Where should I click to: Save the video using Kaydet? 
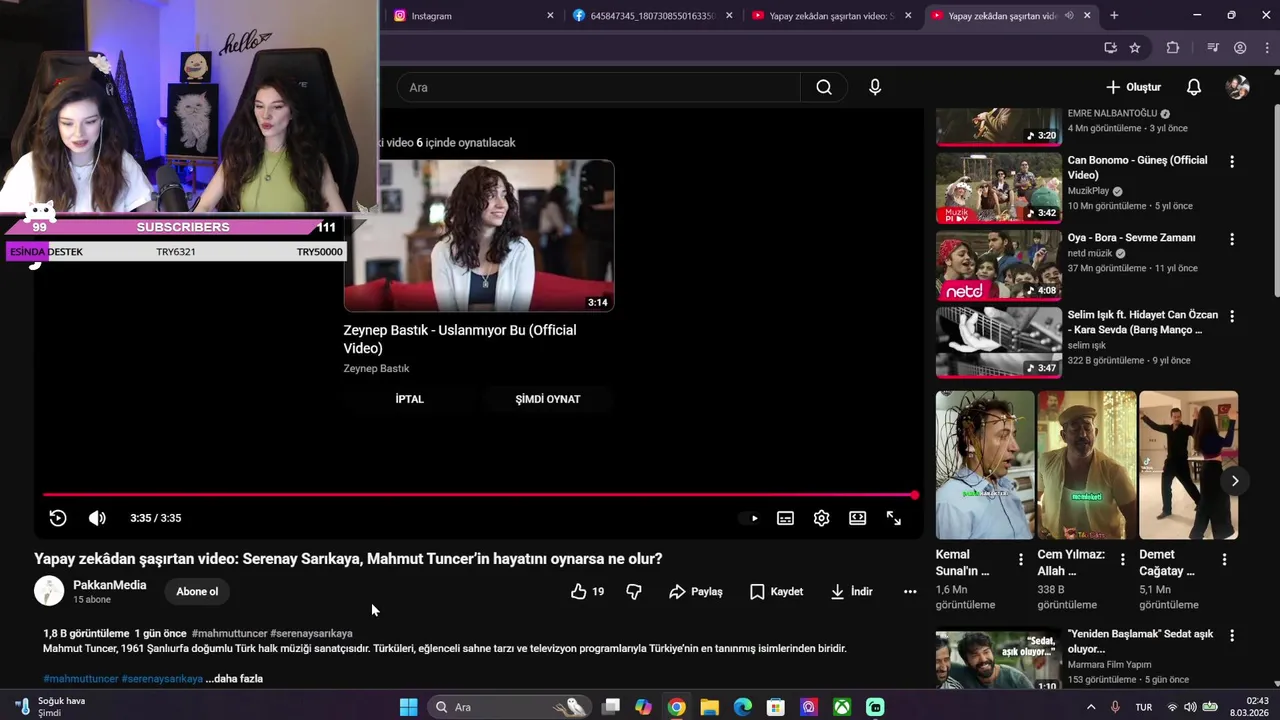tap(776, 592)
